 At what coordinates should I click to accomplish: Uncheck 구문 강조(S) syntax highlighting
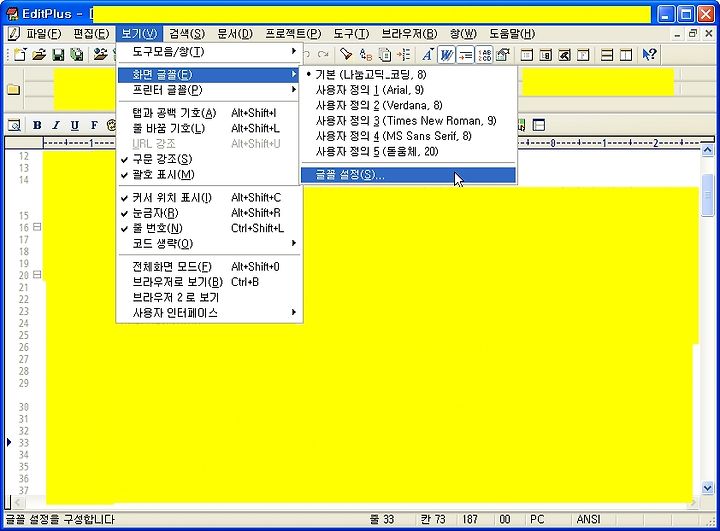click(x=209, y=159)
